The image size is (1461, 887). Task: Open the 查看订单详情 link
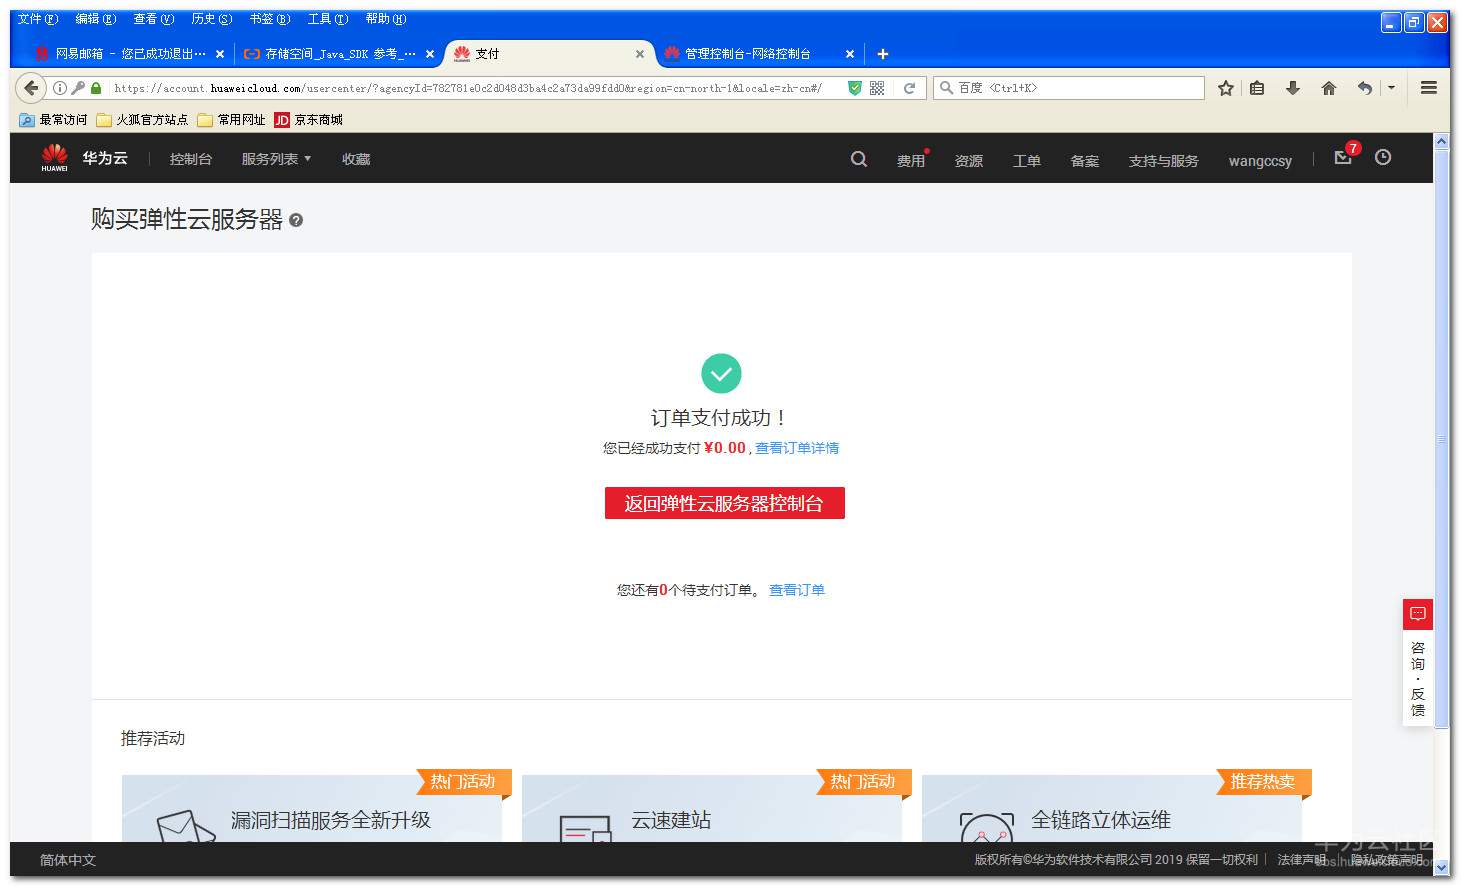click(797, 448)
